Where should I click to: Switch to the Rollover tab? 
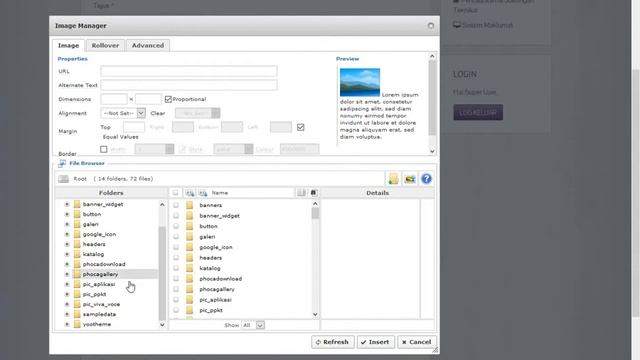pos(105,45)
